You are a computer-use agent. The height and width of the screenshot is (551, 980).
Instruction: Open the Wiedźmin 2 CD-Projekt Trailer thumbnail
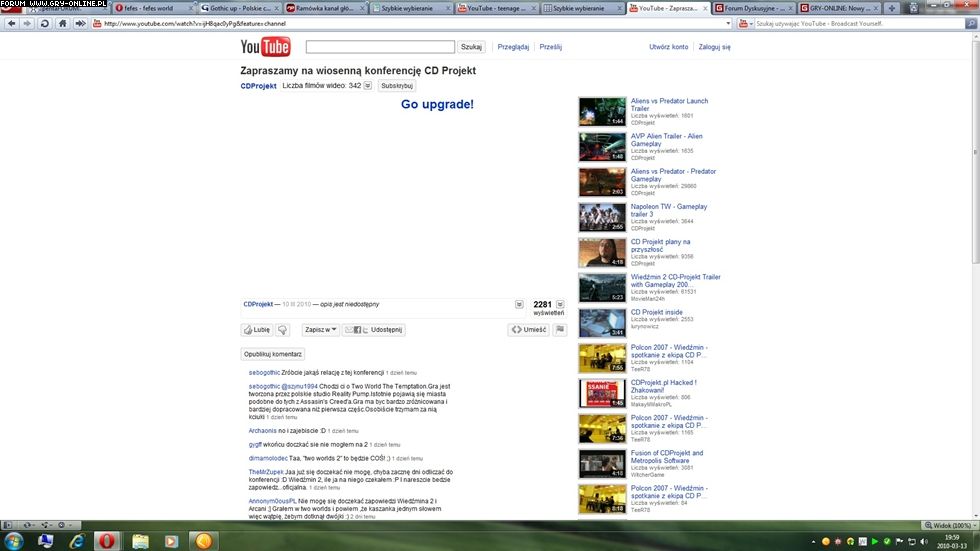(602, 288)
